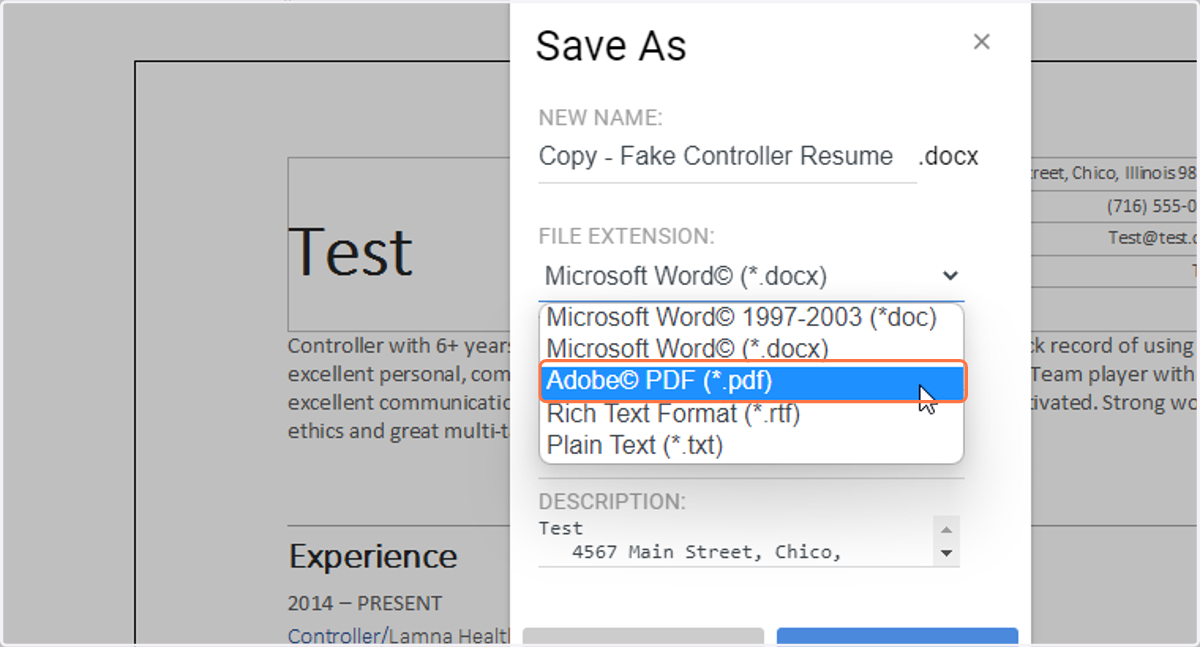Select Adobe PDF (*.pdf) format
The image size is (1200, 647).
point(751,381)
